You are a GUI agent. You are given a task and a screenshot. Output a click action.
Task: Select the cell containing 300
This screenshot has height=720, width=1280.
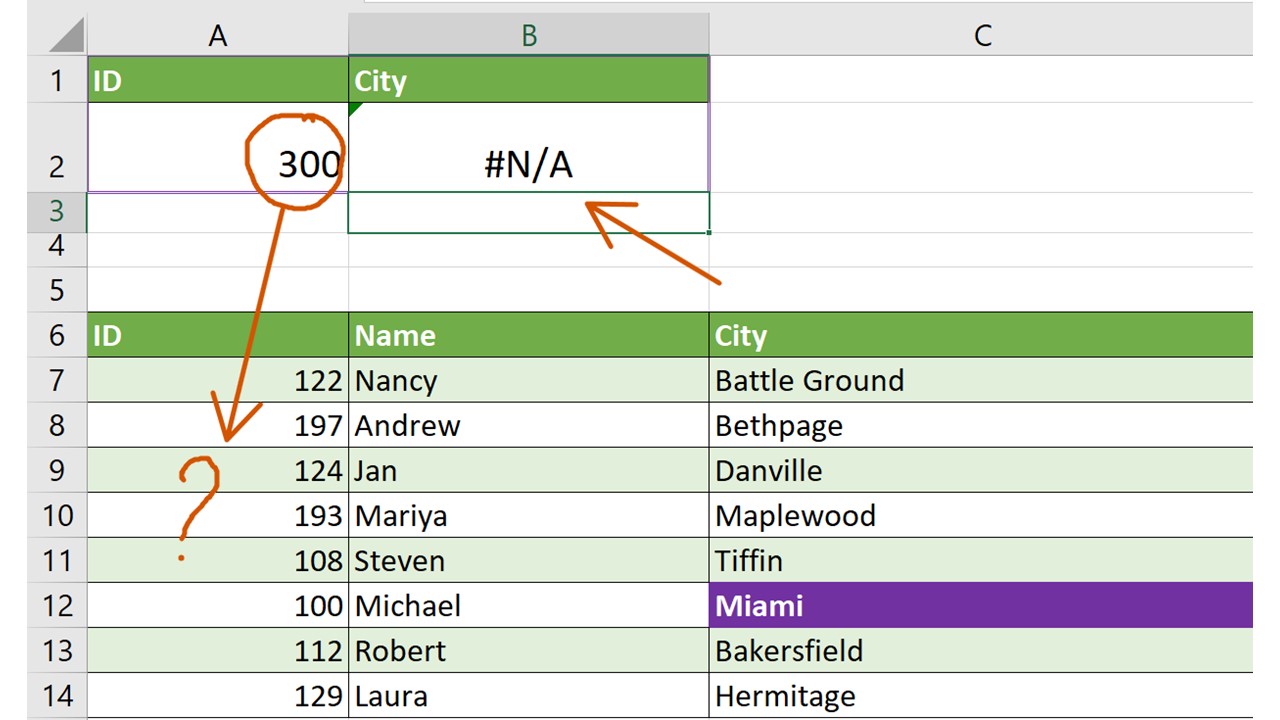coord(218,147)
